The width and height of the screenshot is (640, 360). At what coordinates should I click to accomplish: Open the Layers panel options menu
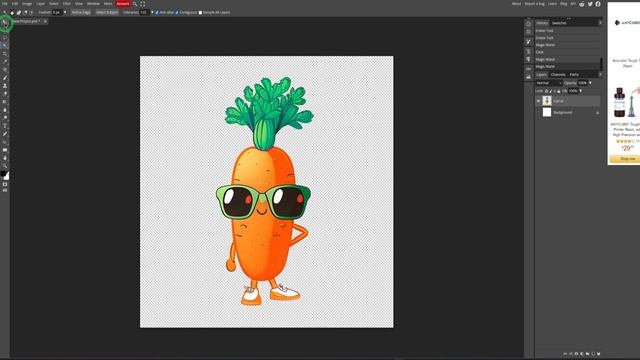tap(600, 75)
